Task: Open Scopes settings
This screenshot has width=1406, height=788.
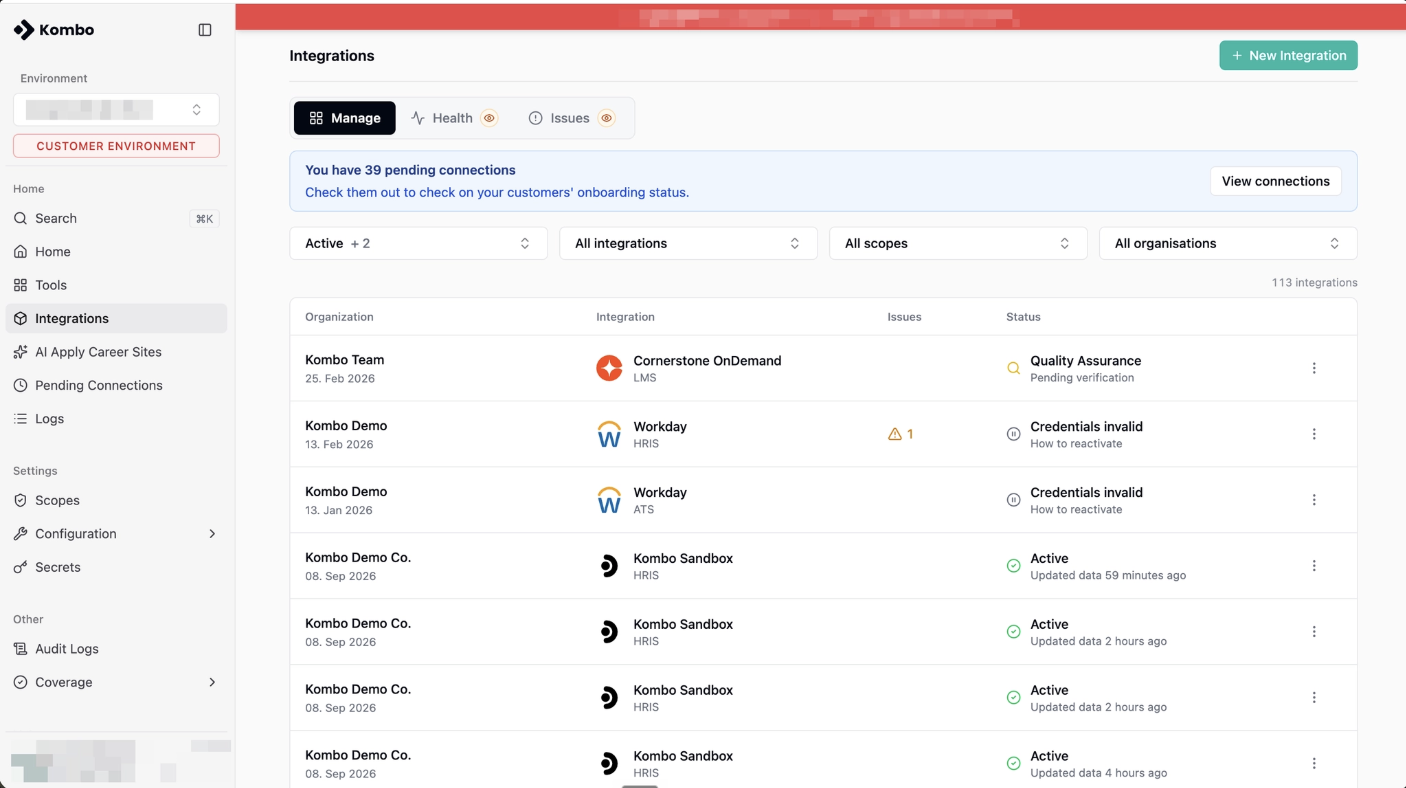Action: coord(116,500)
